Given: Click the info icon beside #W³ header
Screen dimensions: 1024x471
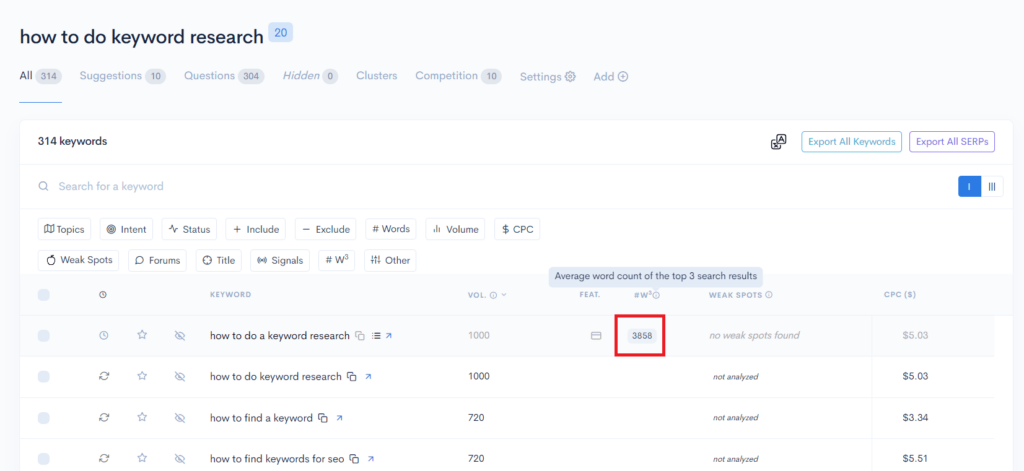Looking at the screenshot, I should click(656, 295).
